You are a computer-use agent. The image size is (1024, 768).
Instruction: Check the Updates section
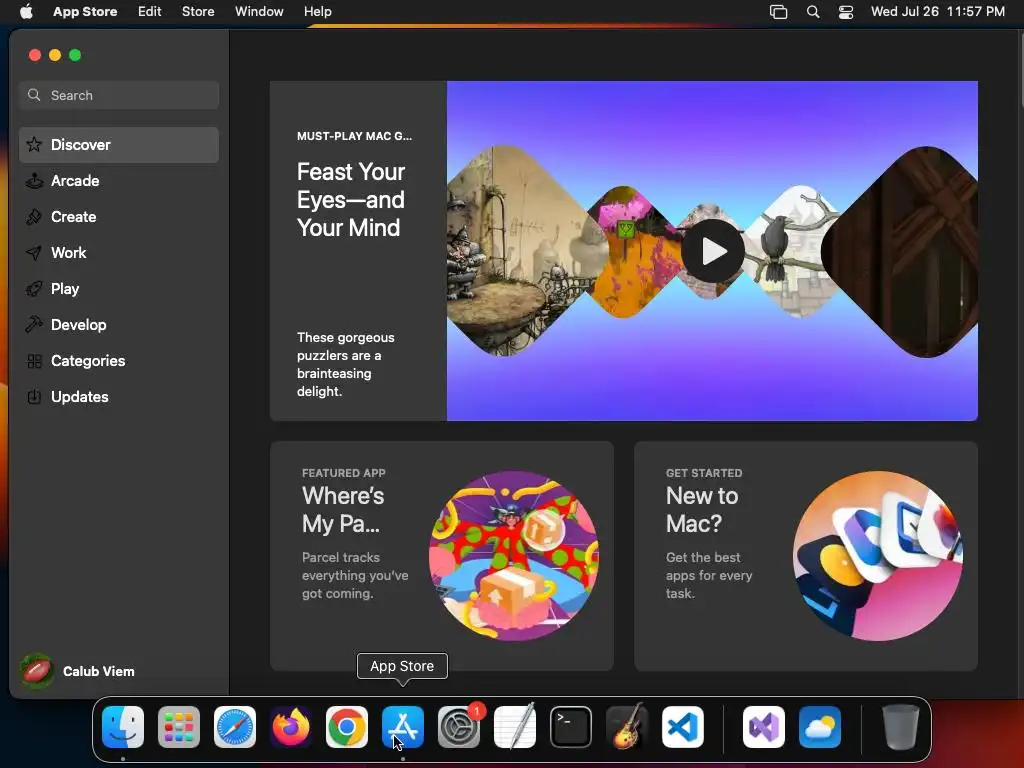click(x=119, y=396)
